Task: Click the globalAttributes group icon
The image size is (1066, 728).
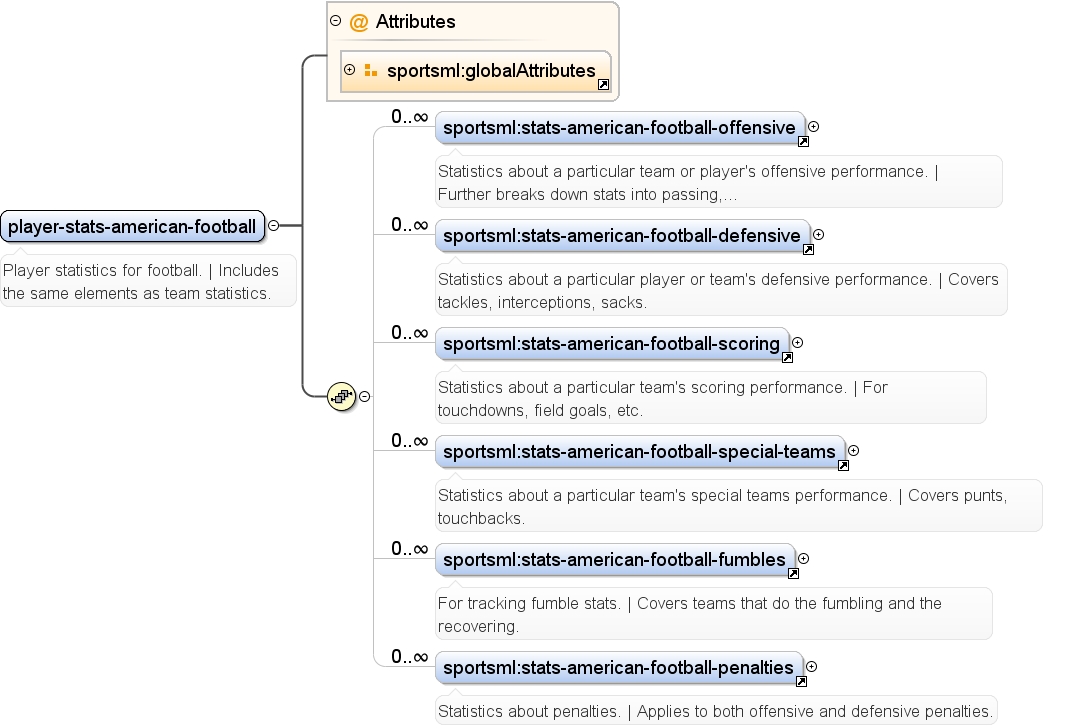Action: [371, 70]
